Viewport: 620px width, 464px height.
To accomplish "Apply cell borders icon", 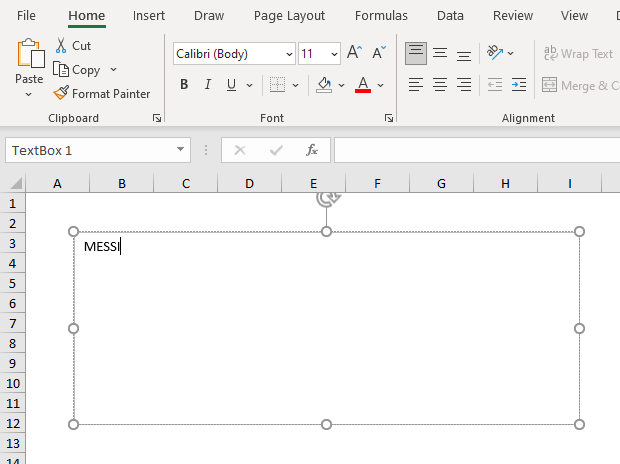I will tap(277, 85).
